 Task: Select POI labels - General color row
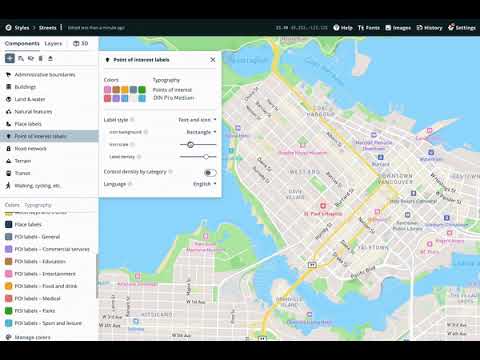click(x=49, y=237)
